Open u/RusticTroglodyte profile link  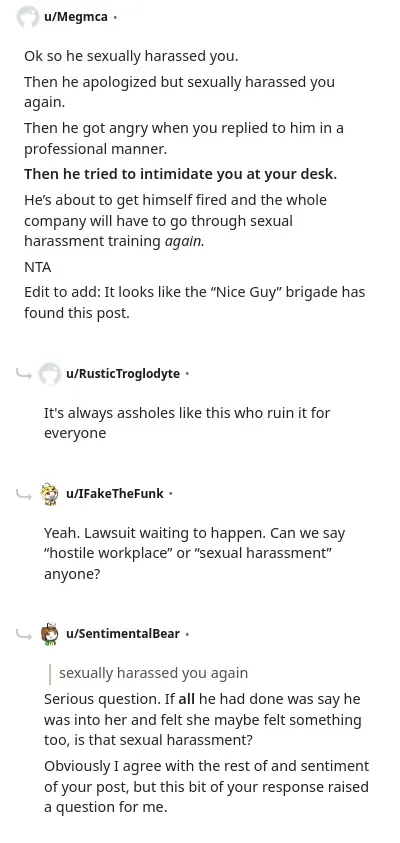tap(123, 374)
